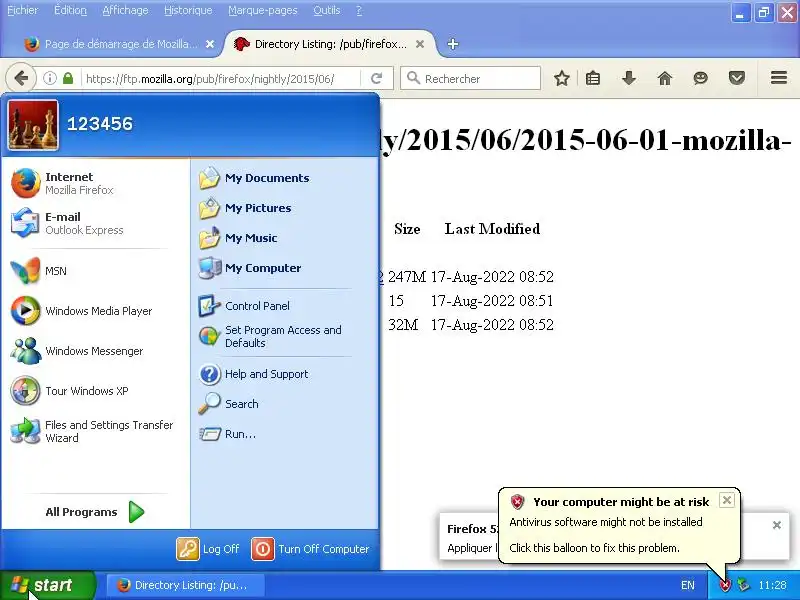Open the Historique menu

point(188,10)
